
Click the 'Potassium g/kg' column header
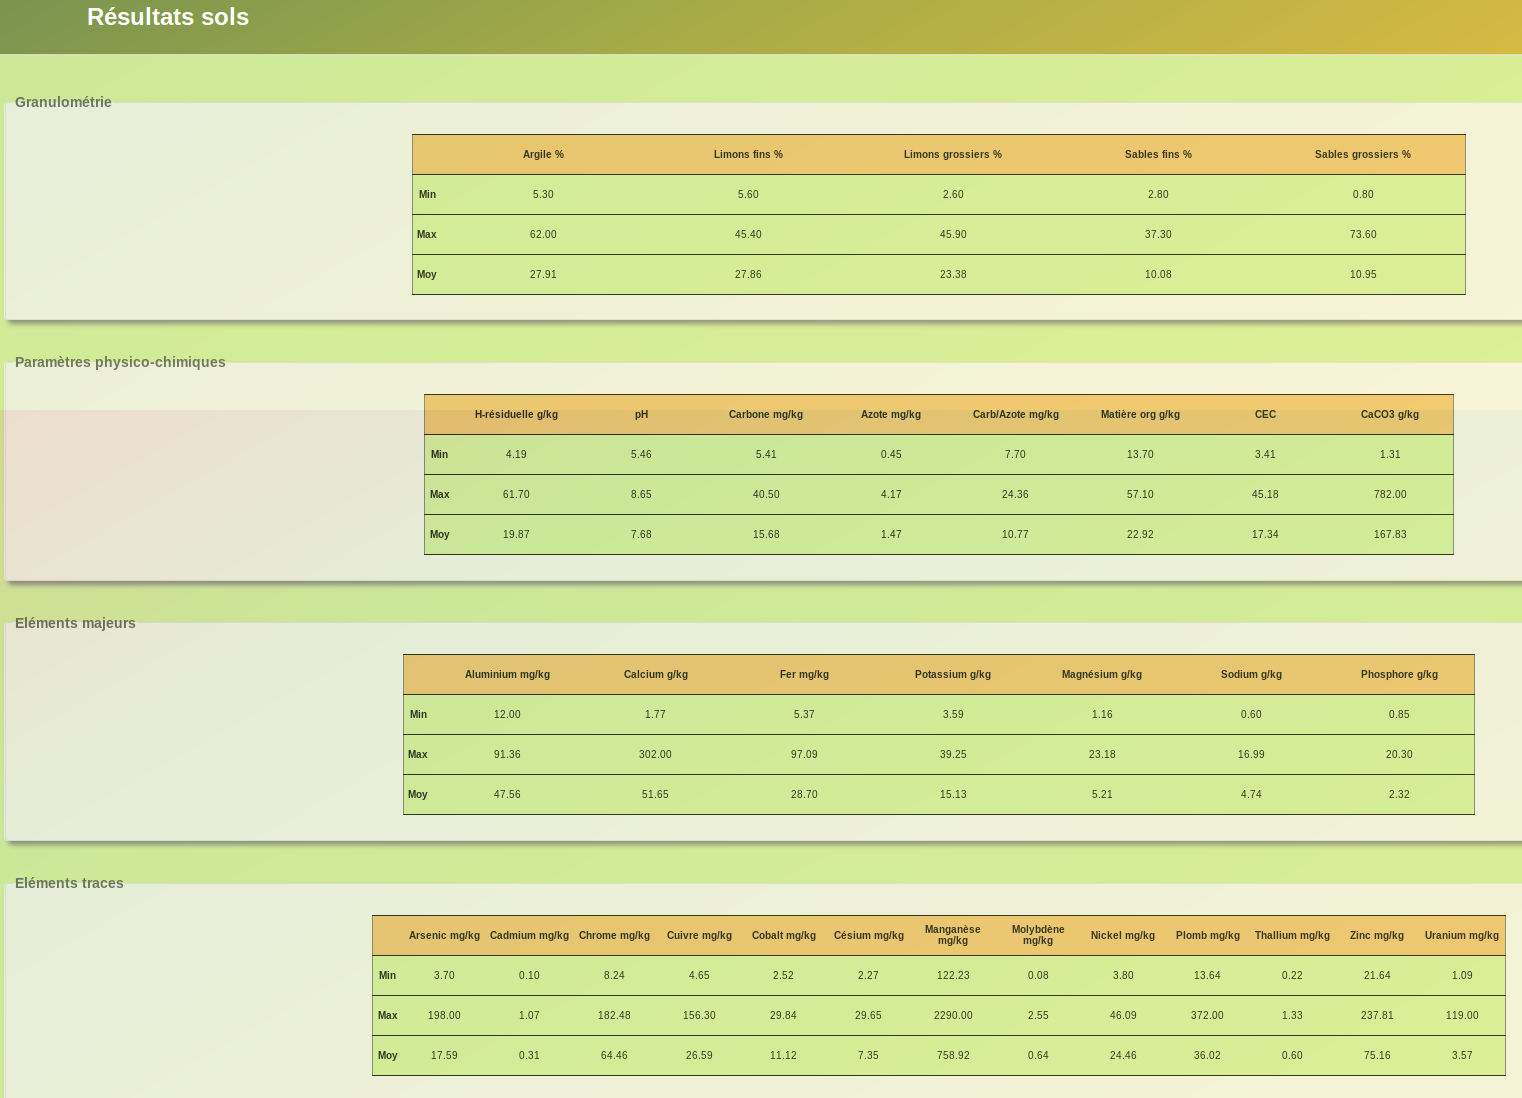[x=953, y=674]
